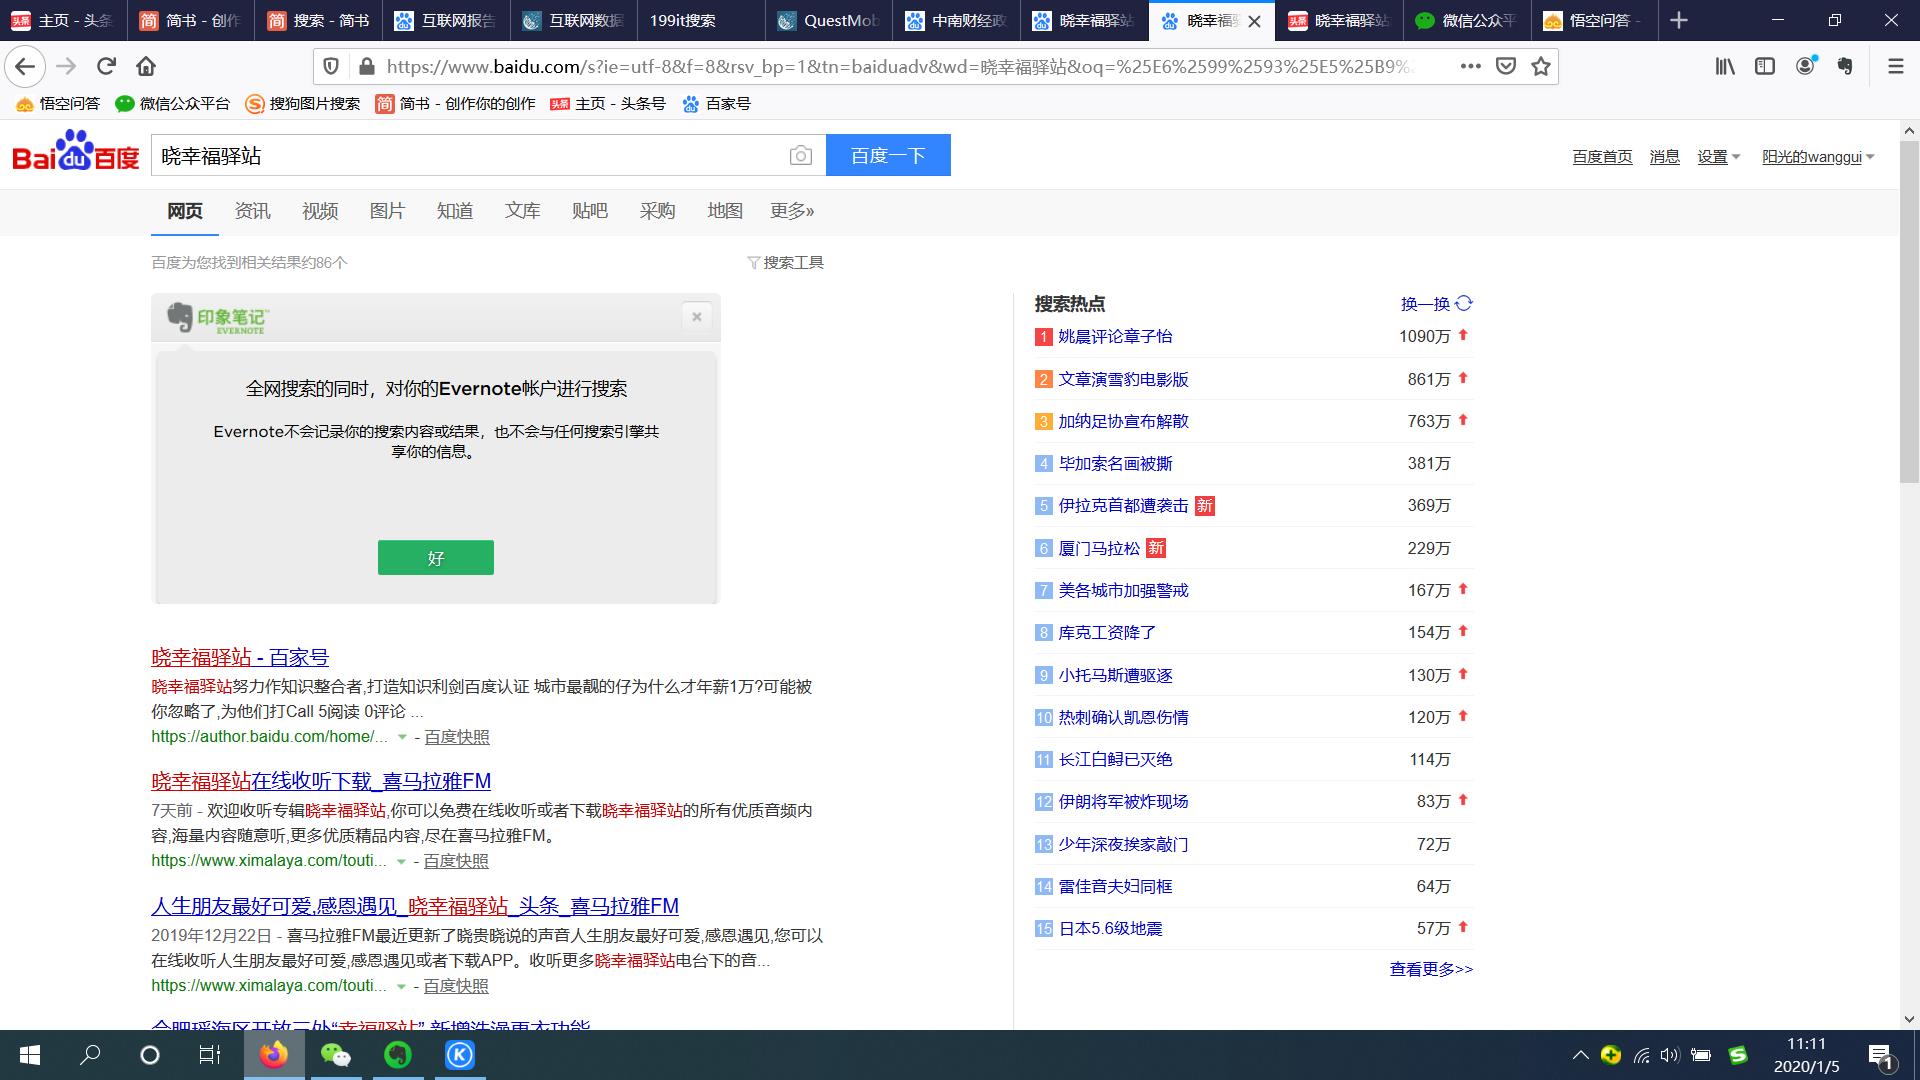Open 百度首页 link
The image size is (1920, 1080).
coord(1602,157)
